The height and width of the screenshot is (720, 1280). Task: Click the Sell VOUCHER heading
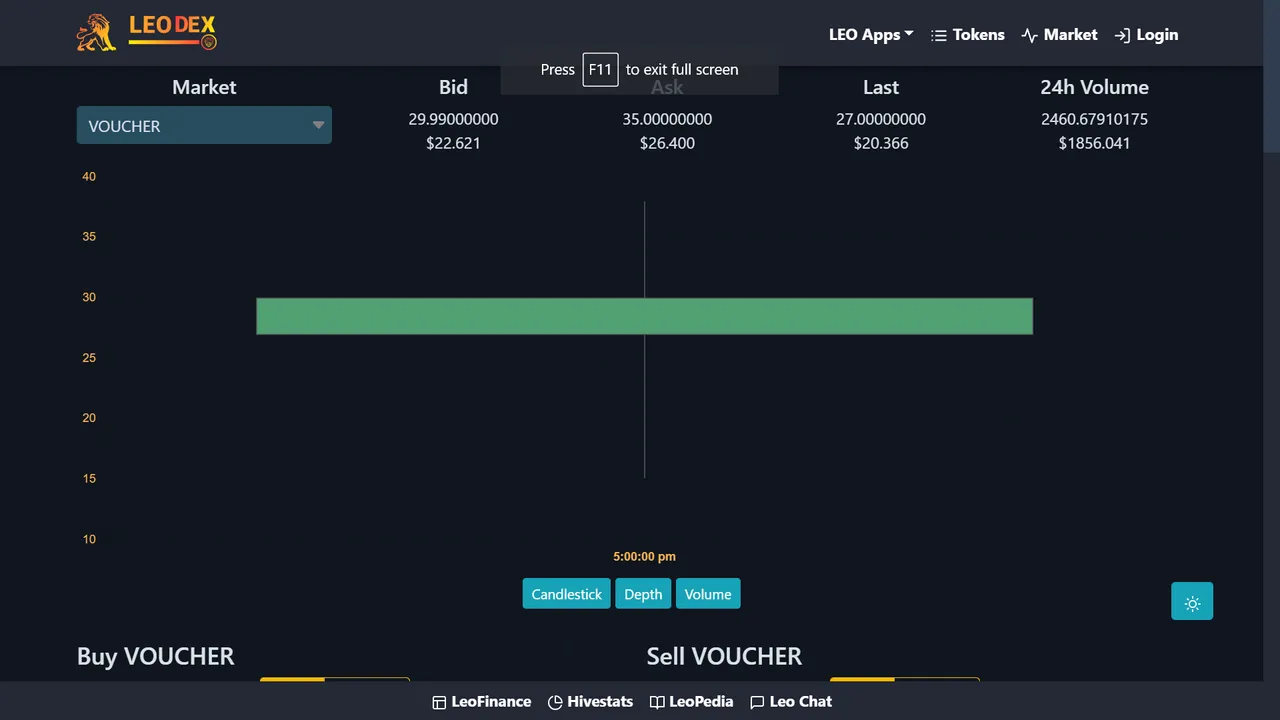[724, 656]
